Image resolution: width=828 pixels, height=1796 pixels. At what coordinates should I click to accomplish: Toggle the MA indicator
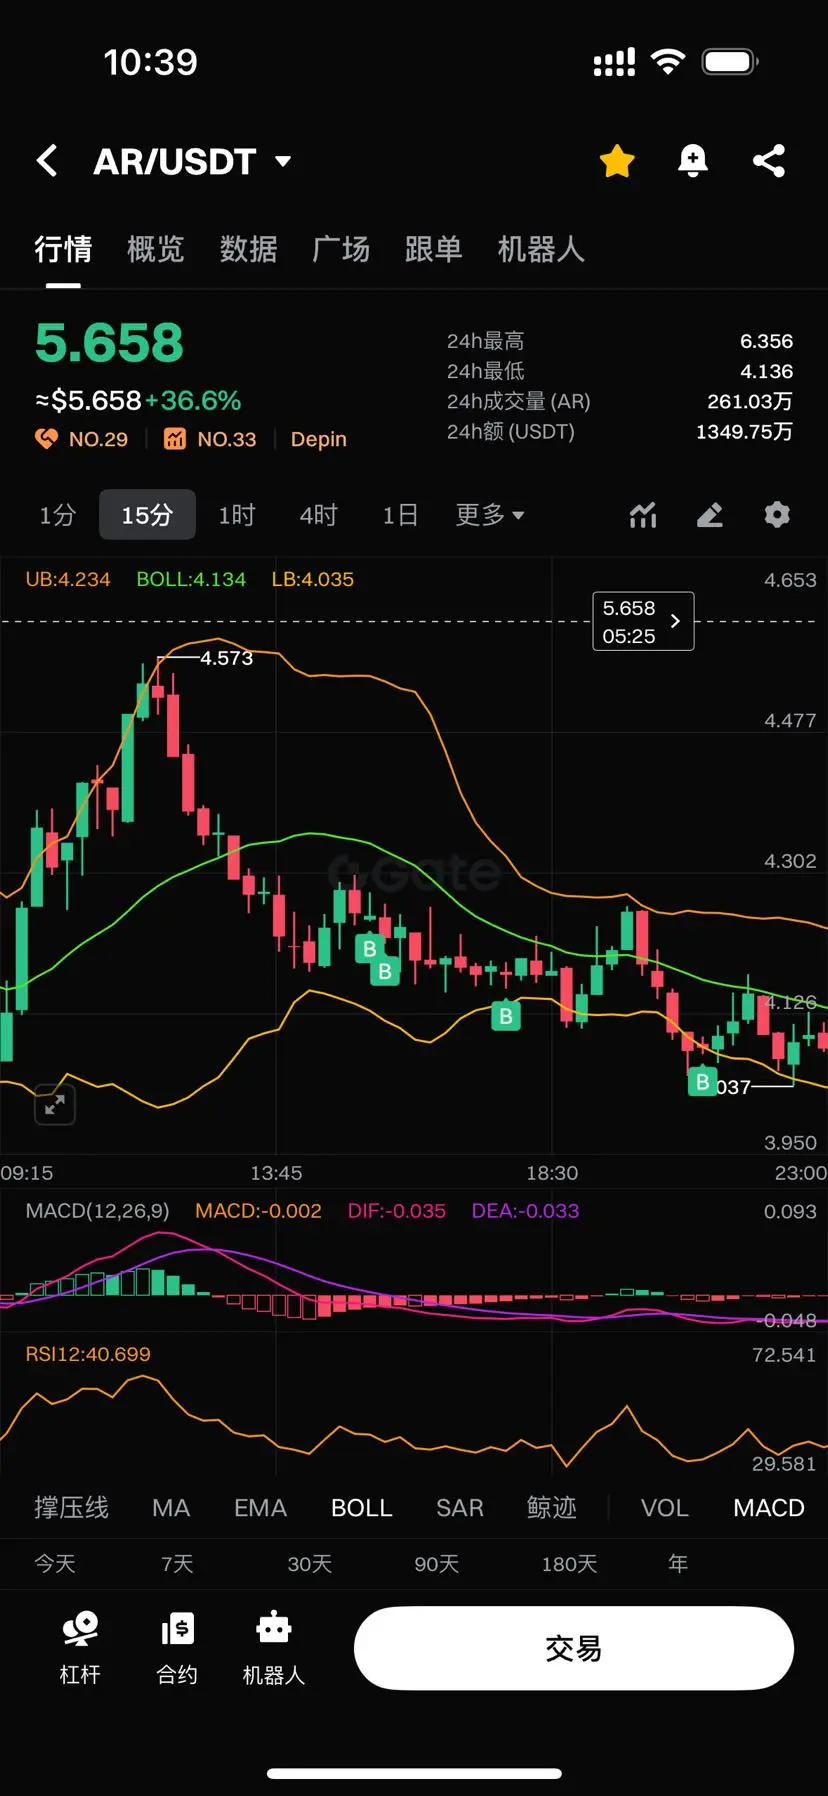tap(171, 1508)
